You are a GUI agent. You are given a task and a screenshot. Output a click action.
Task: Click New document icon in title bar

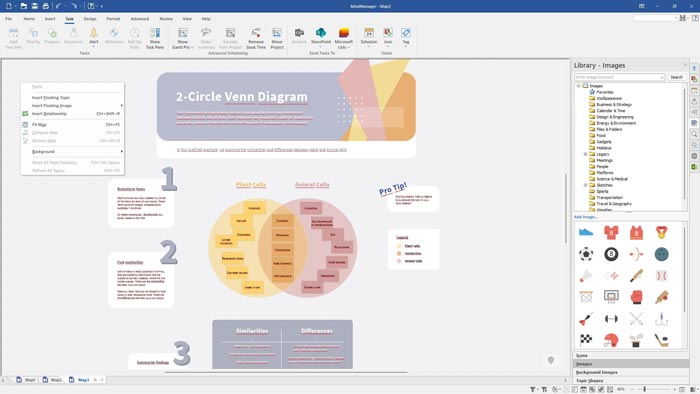tap(8, 6)
